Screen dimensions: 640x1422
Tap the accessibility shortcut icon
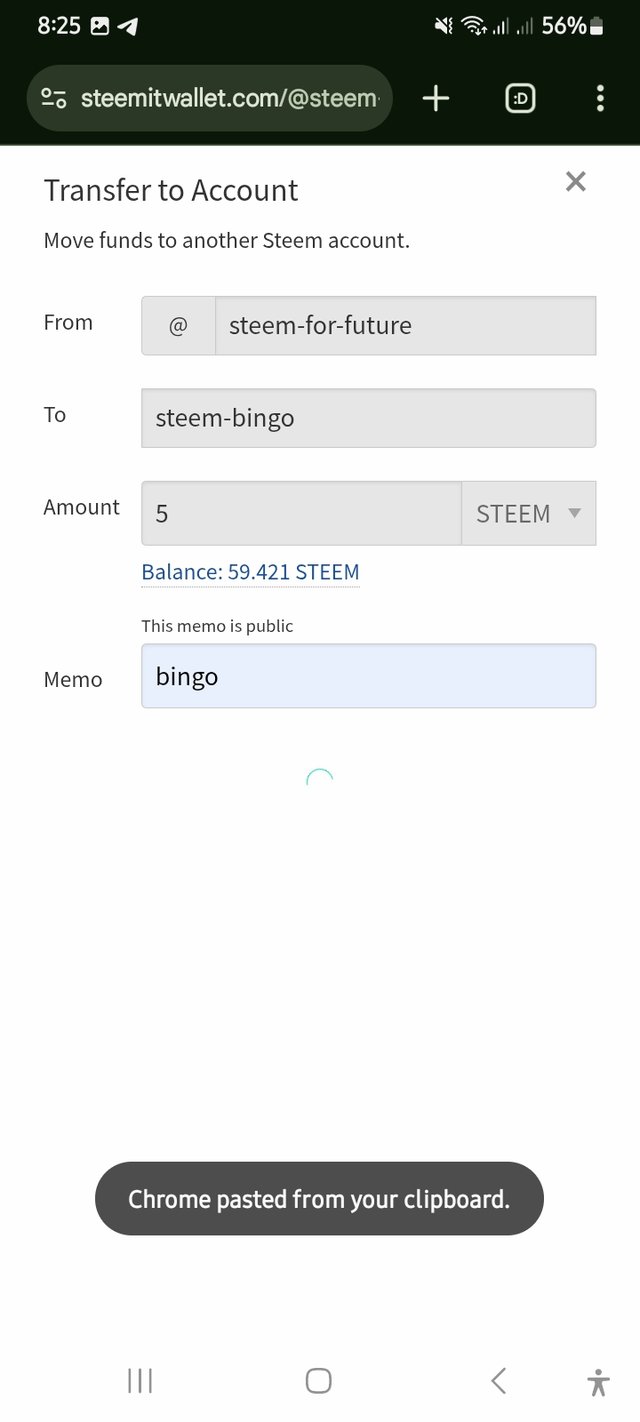[x=598, y=1382]
